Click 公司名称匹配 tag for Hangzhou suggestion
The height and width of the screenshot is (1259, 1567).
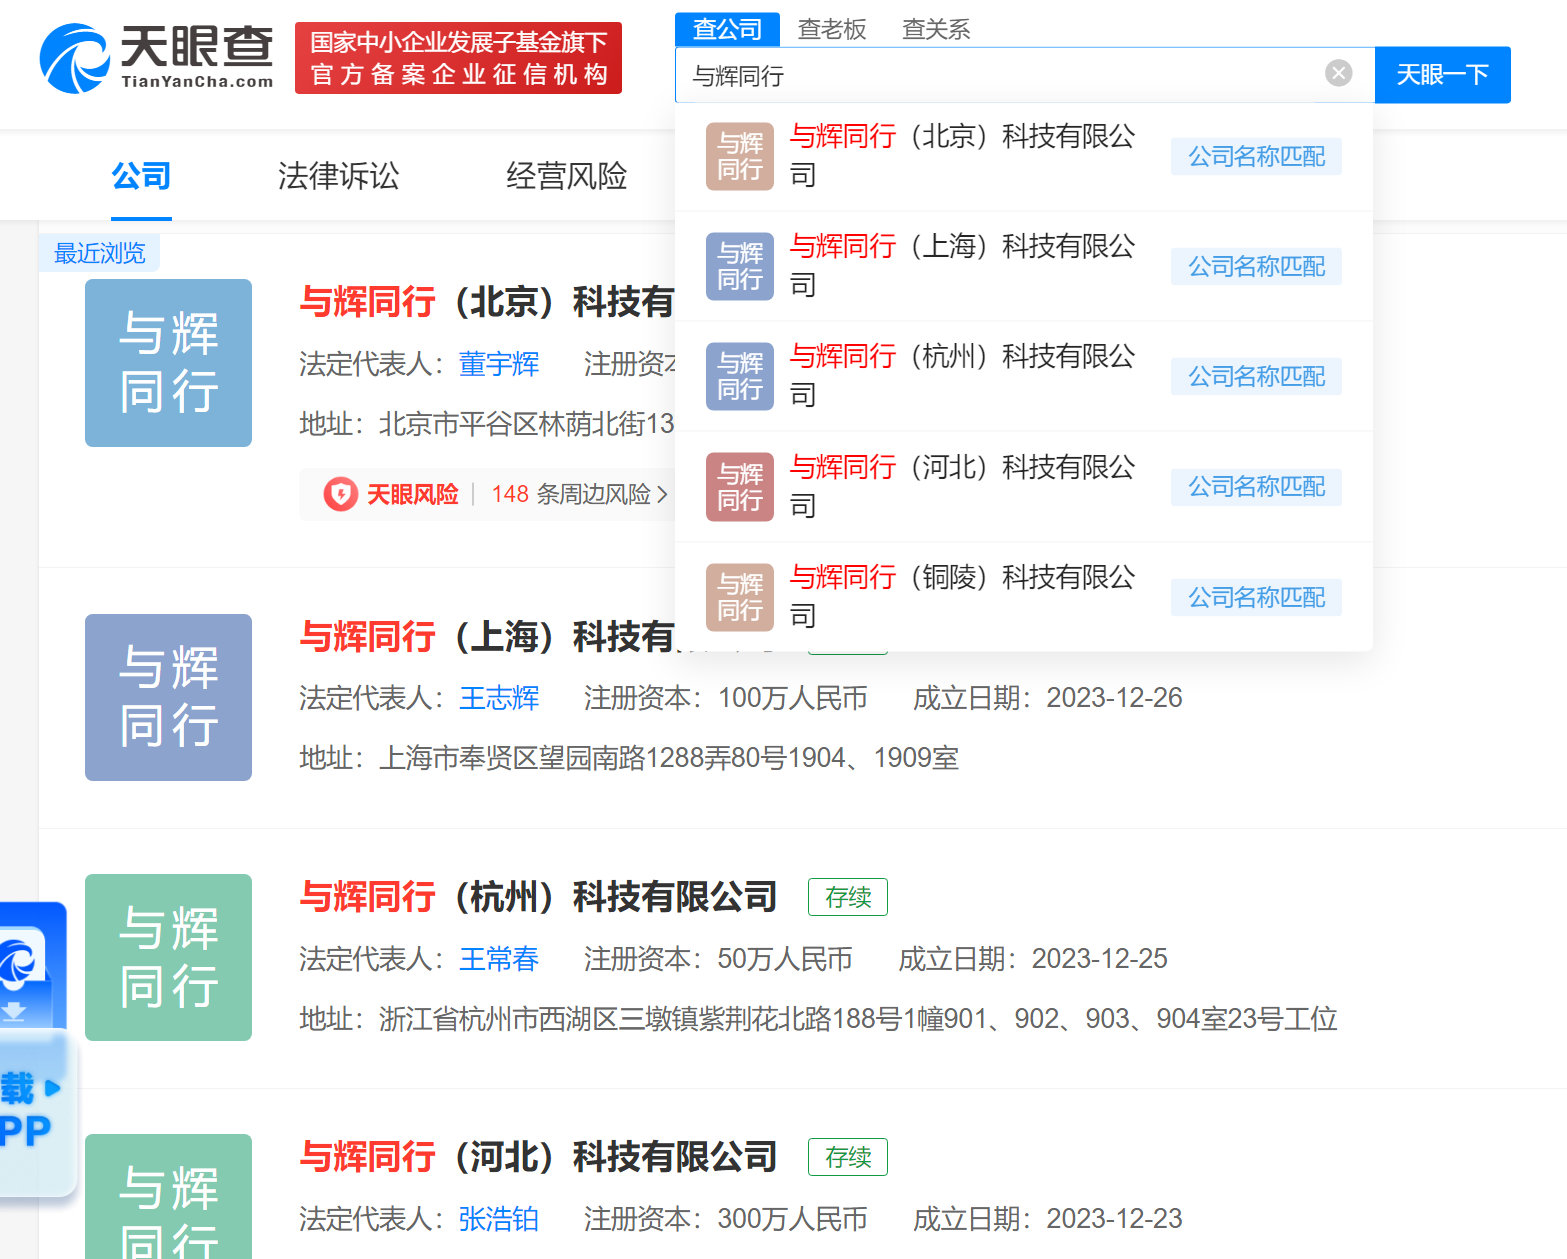point(1256,376)
